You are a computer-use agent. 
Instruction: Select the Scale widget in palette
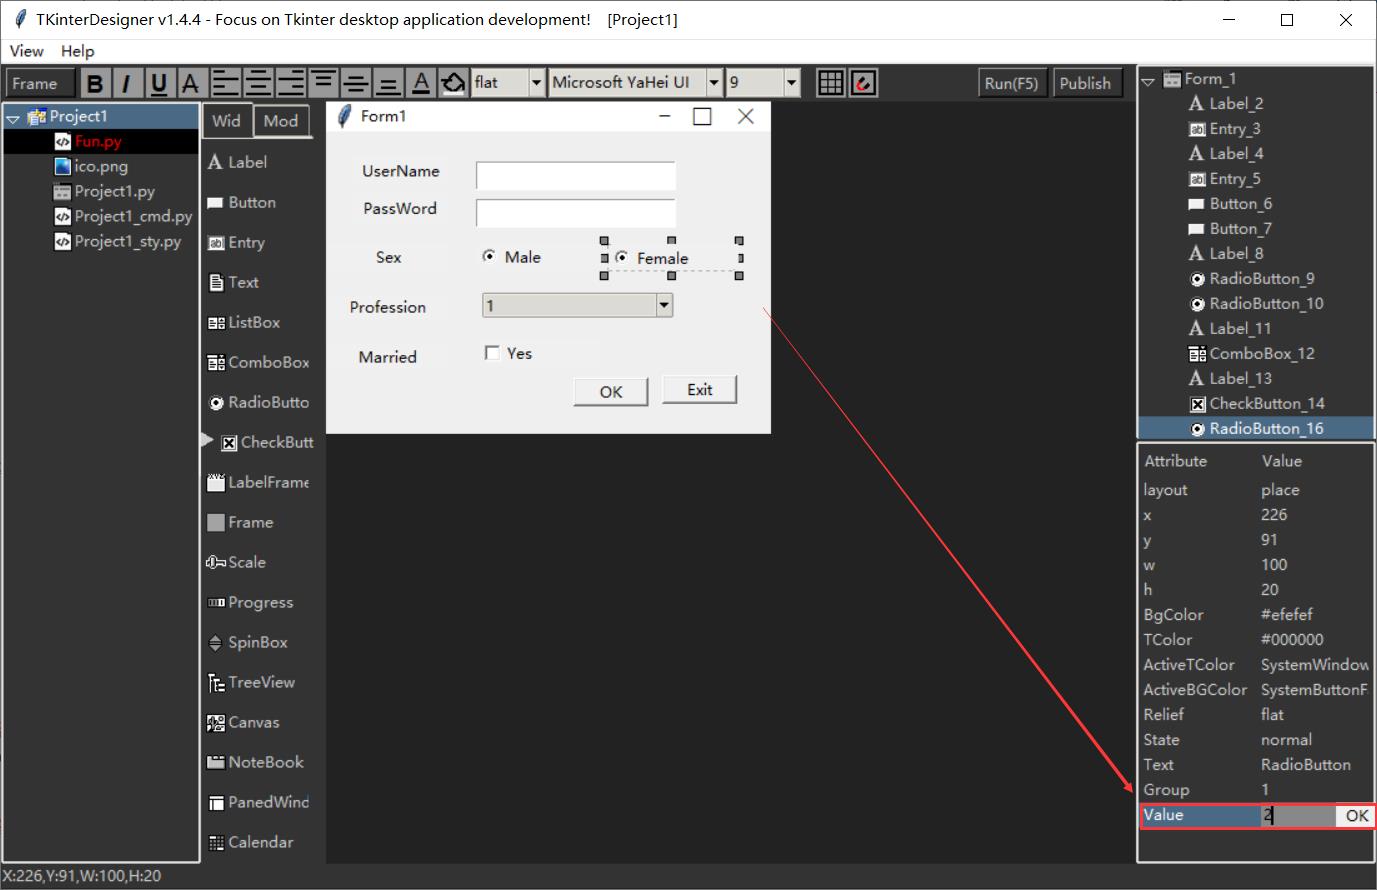pyautogui.click(x=236, y=562)
